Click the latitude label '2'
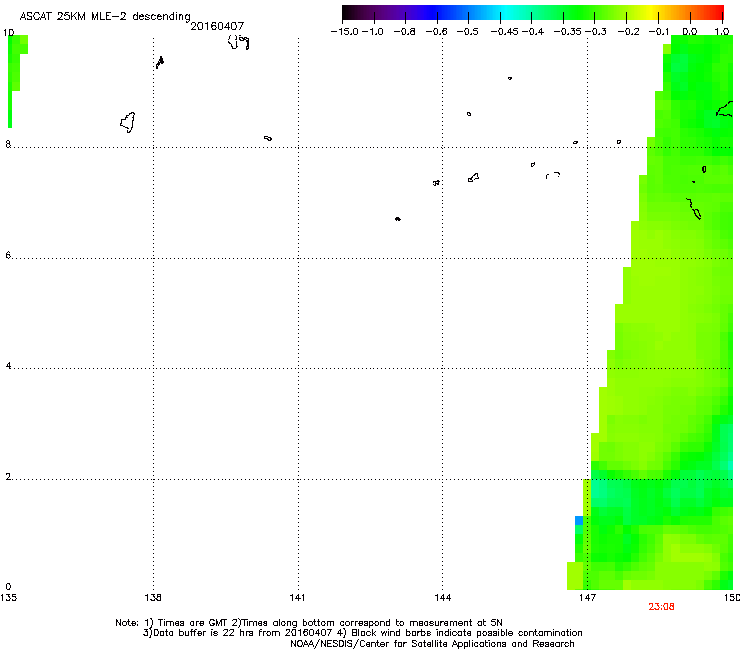 click(x=8, y=476)
